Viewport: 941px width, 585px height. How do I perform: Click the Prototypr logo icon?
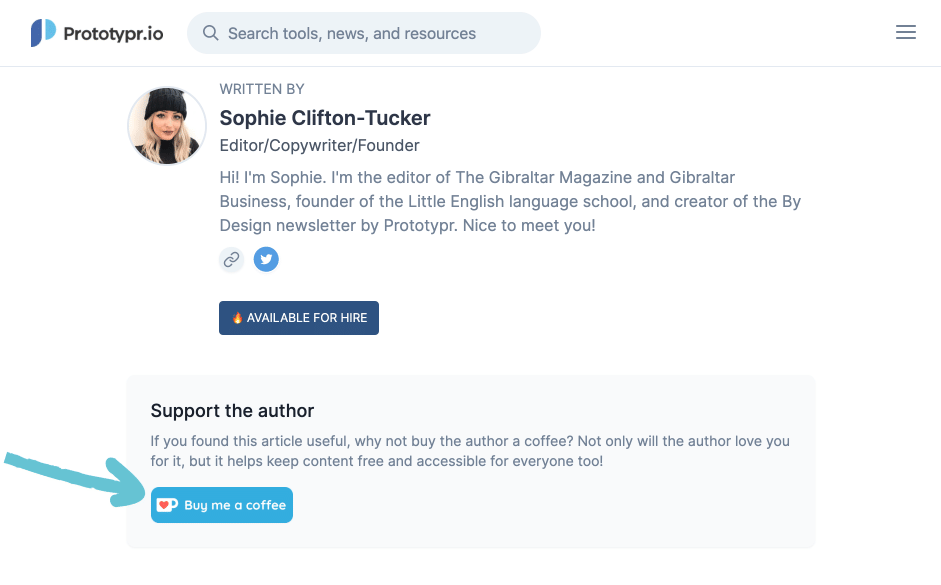(43, 33)
